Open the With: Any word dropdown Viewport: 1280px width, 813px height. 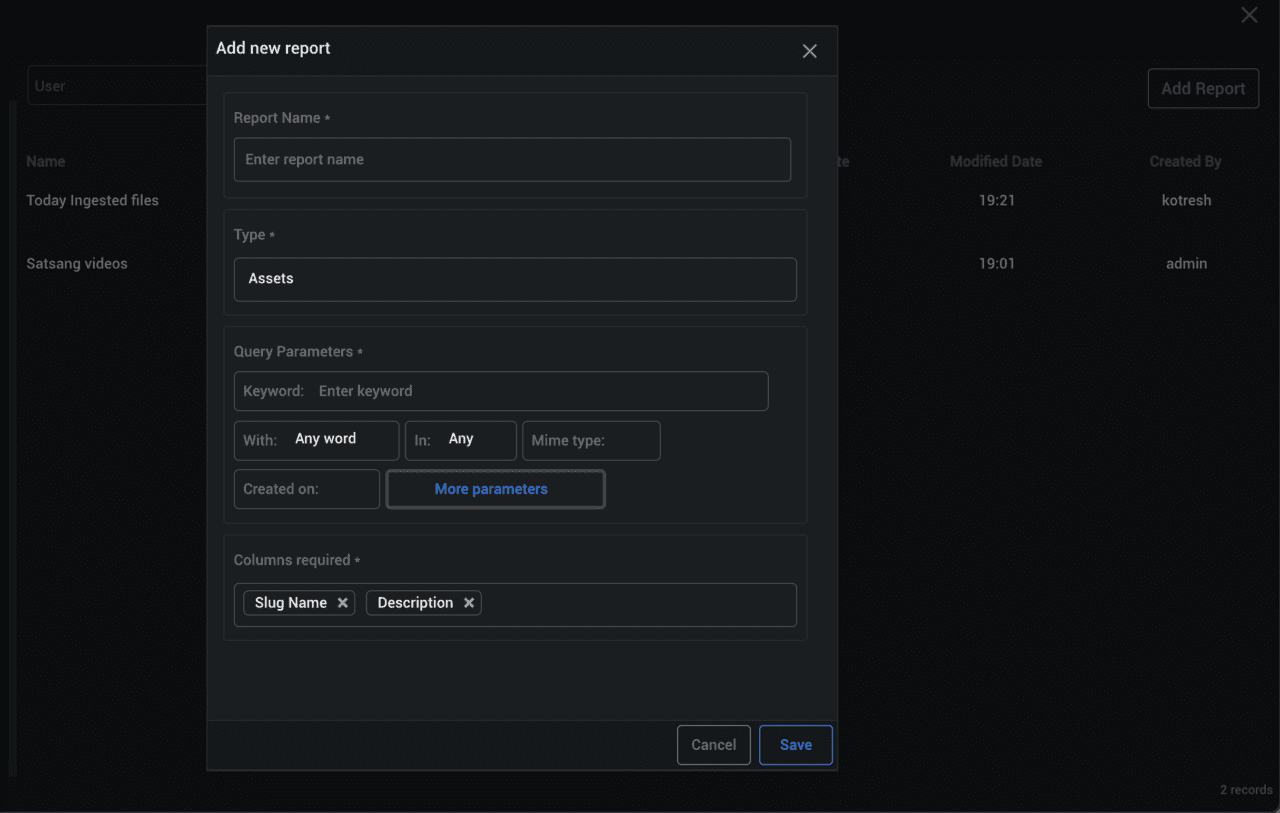[x=316, y=440]
